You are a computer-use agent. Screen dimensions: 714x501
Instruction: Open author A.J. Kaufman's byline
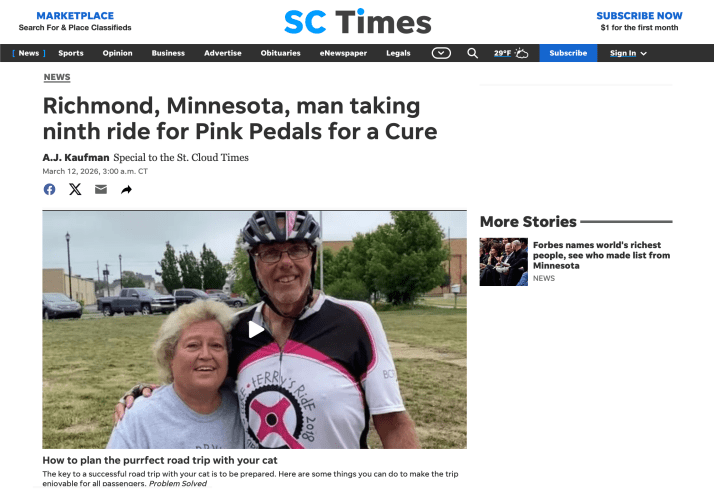[76, 158]
